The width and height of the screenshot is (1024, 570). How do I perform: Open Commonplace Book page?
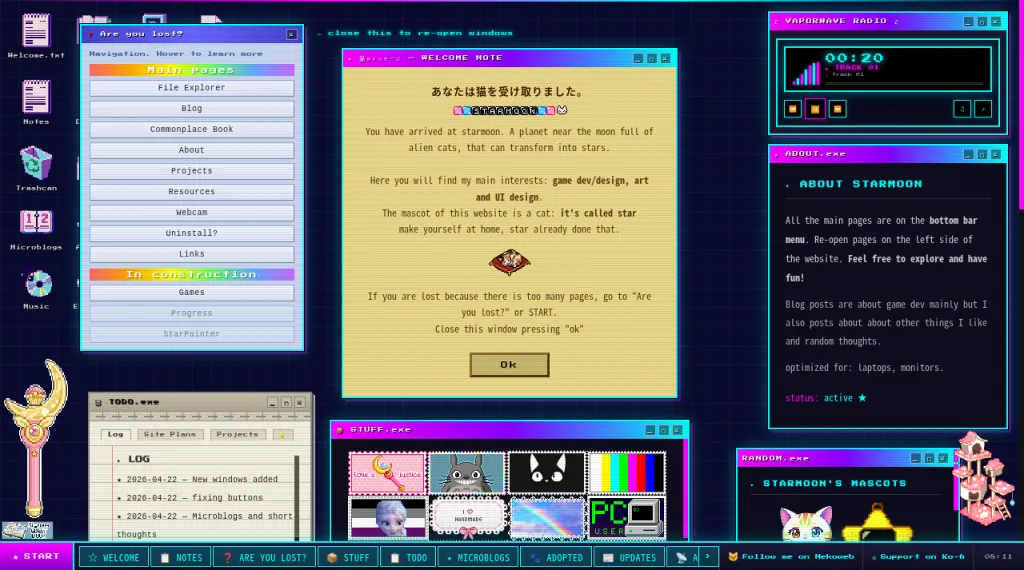(x=191, y=129)
